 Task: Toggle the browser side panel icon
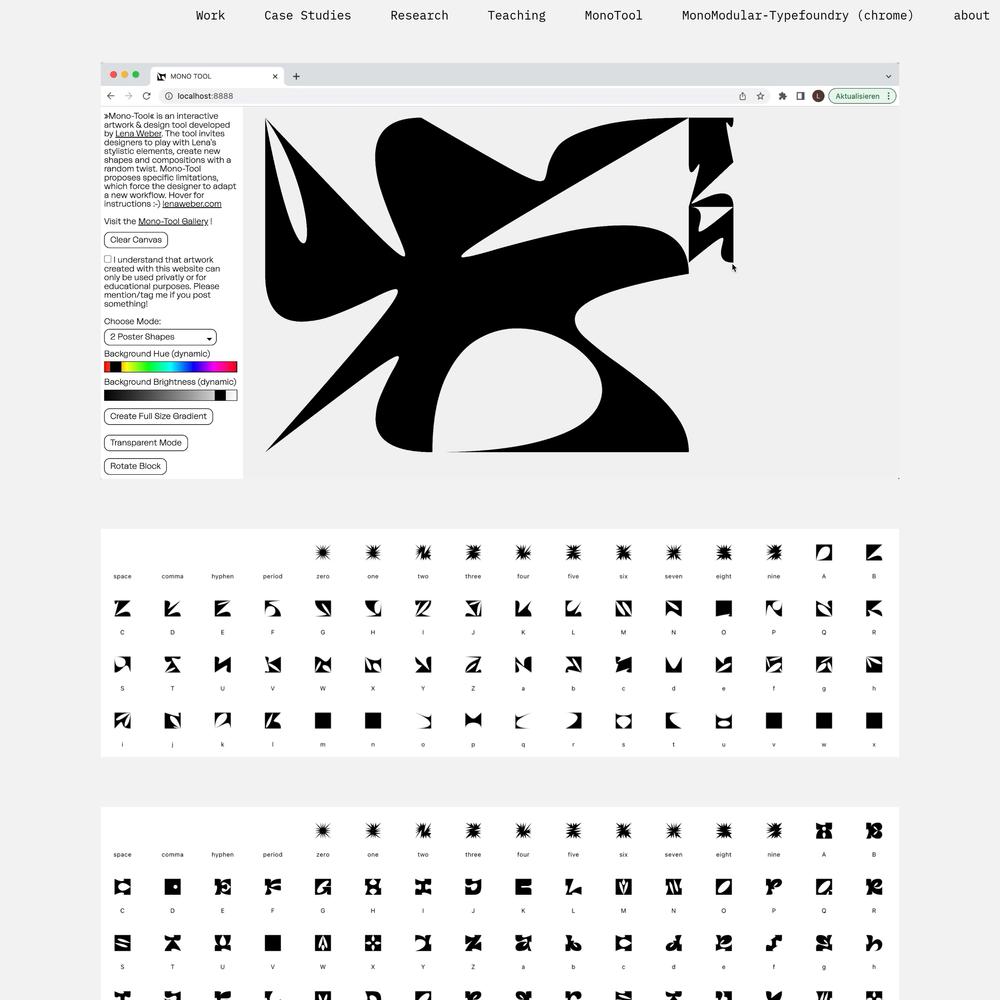pyautogui.click(x=800, y=96)
